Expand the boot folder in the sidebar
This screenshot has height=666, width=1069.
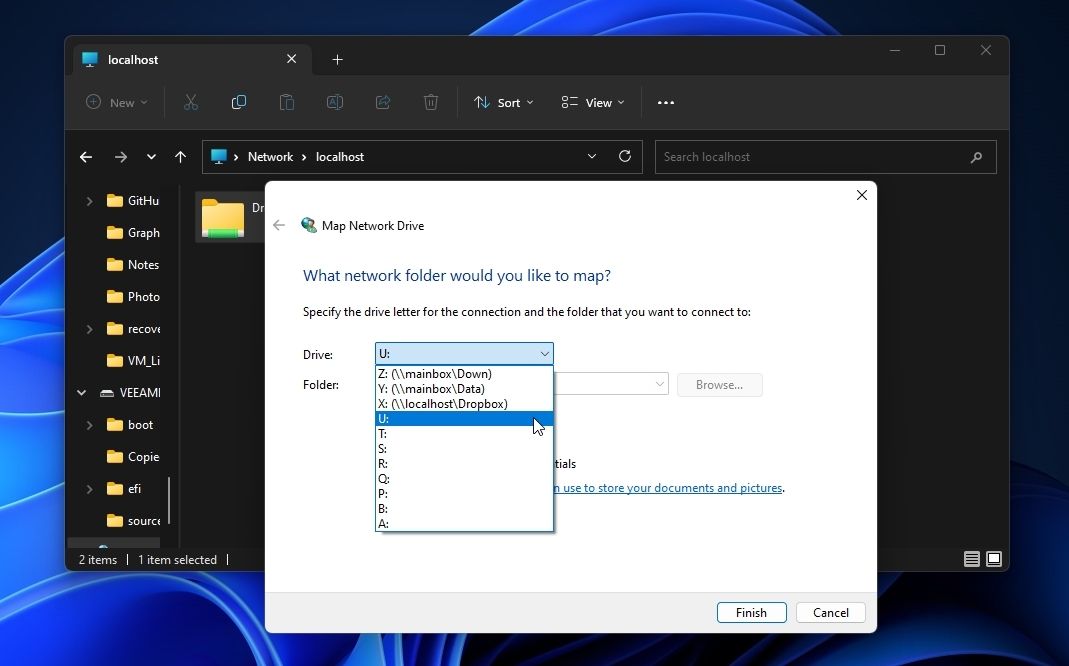(90, 424)
